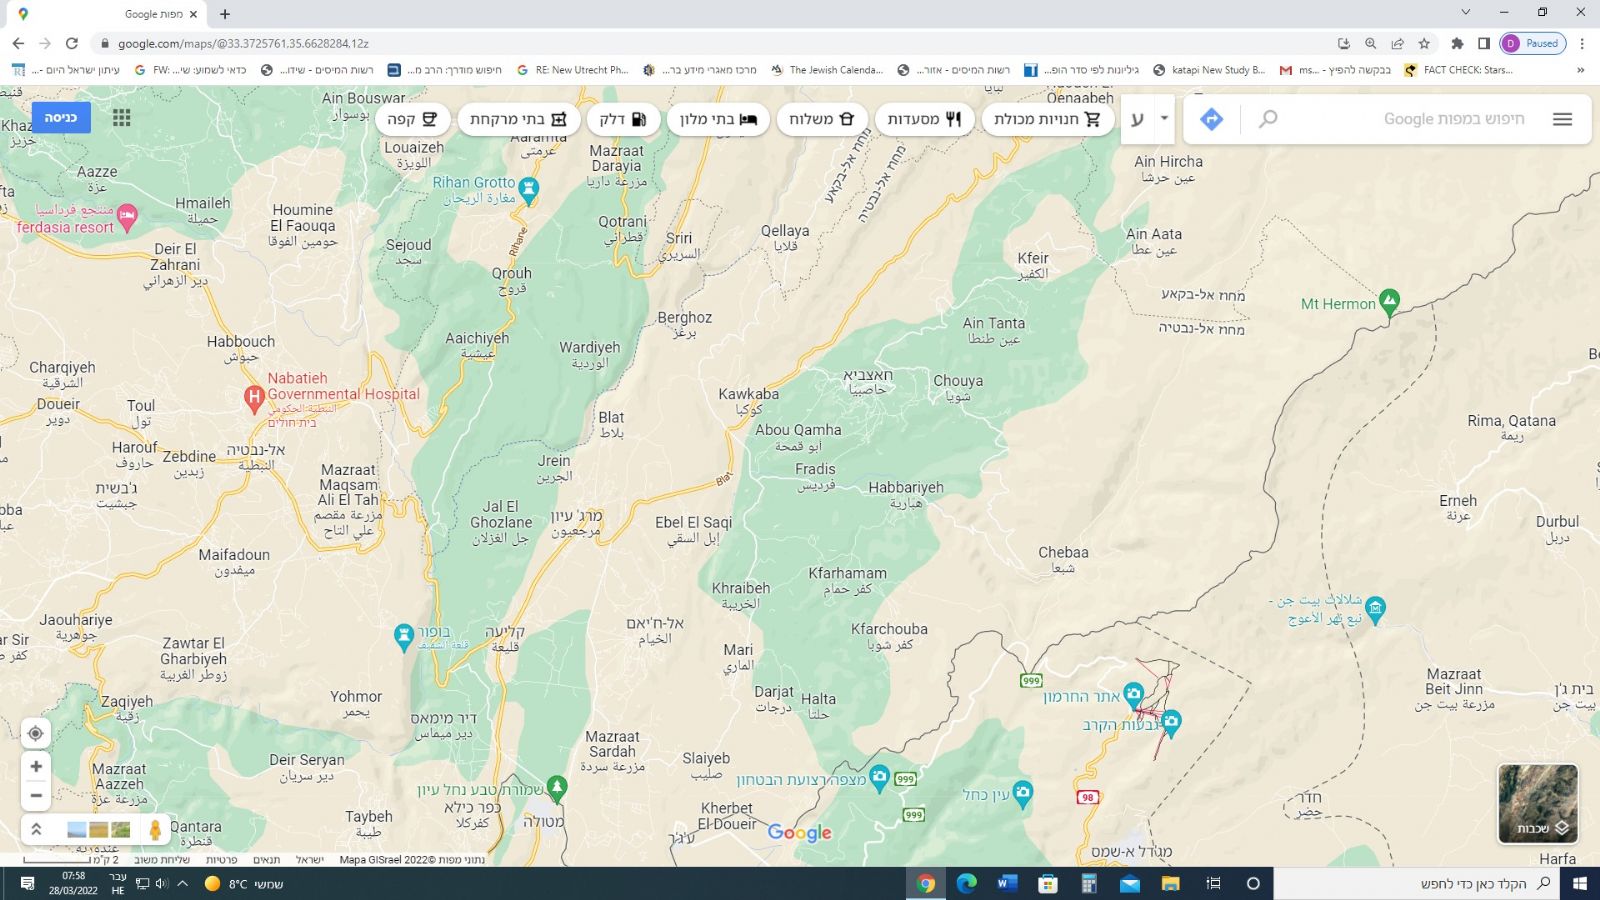This screenshot has width=1600, height=900.
Task: Open Microsoft Word from the taskbar
Action: [1007, 883]
